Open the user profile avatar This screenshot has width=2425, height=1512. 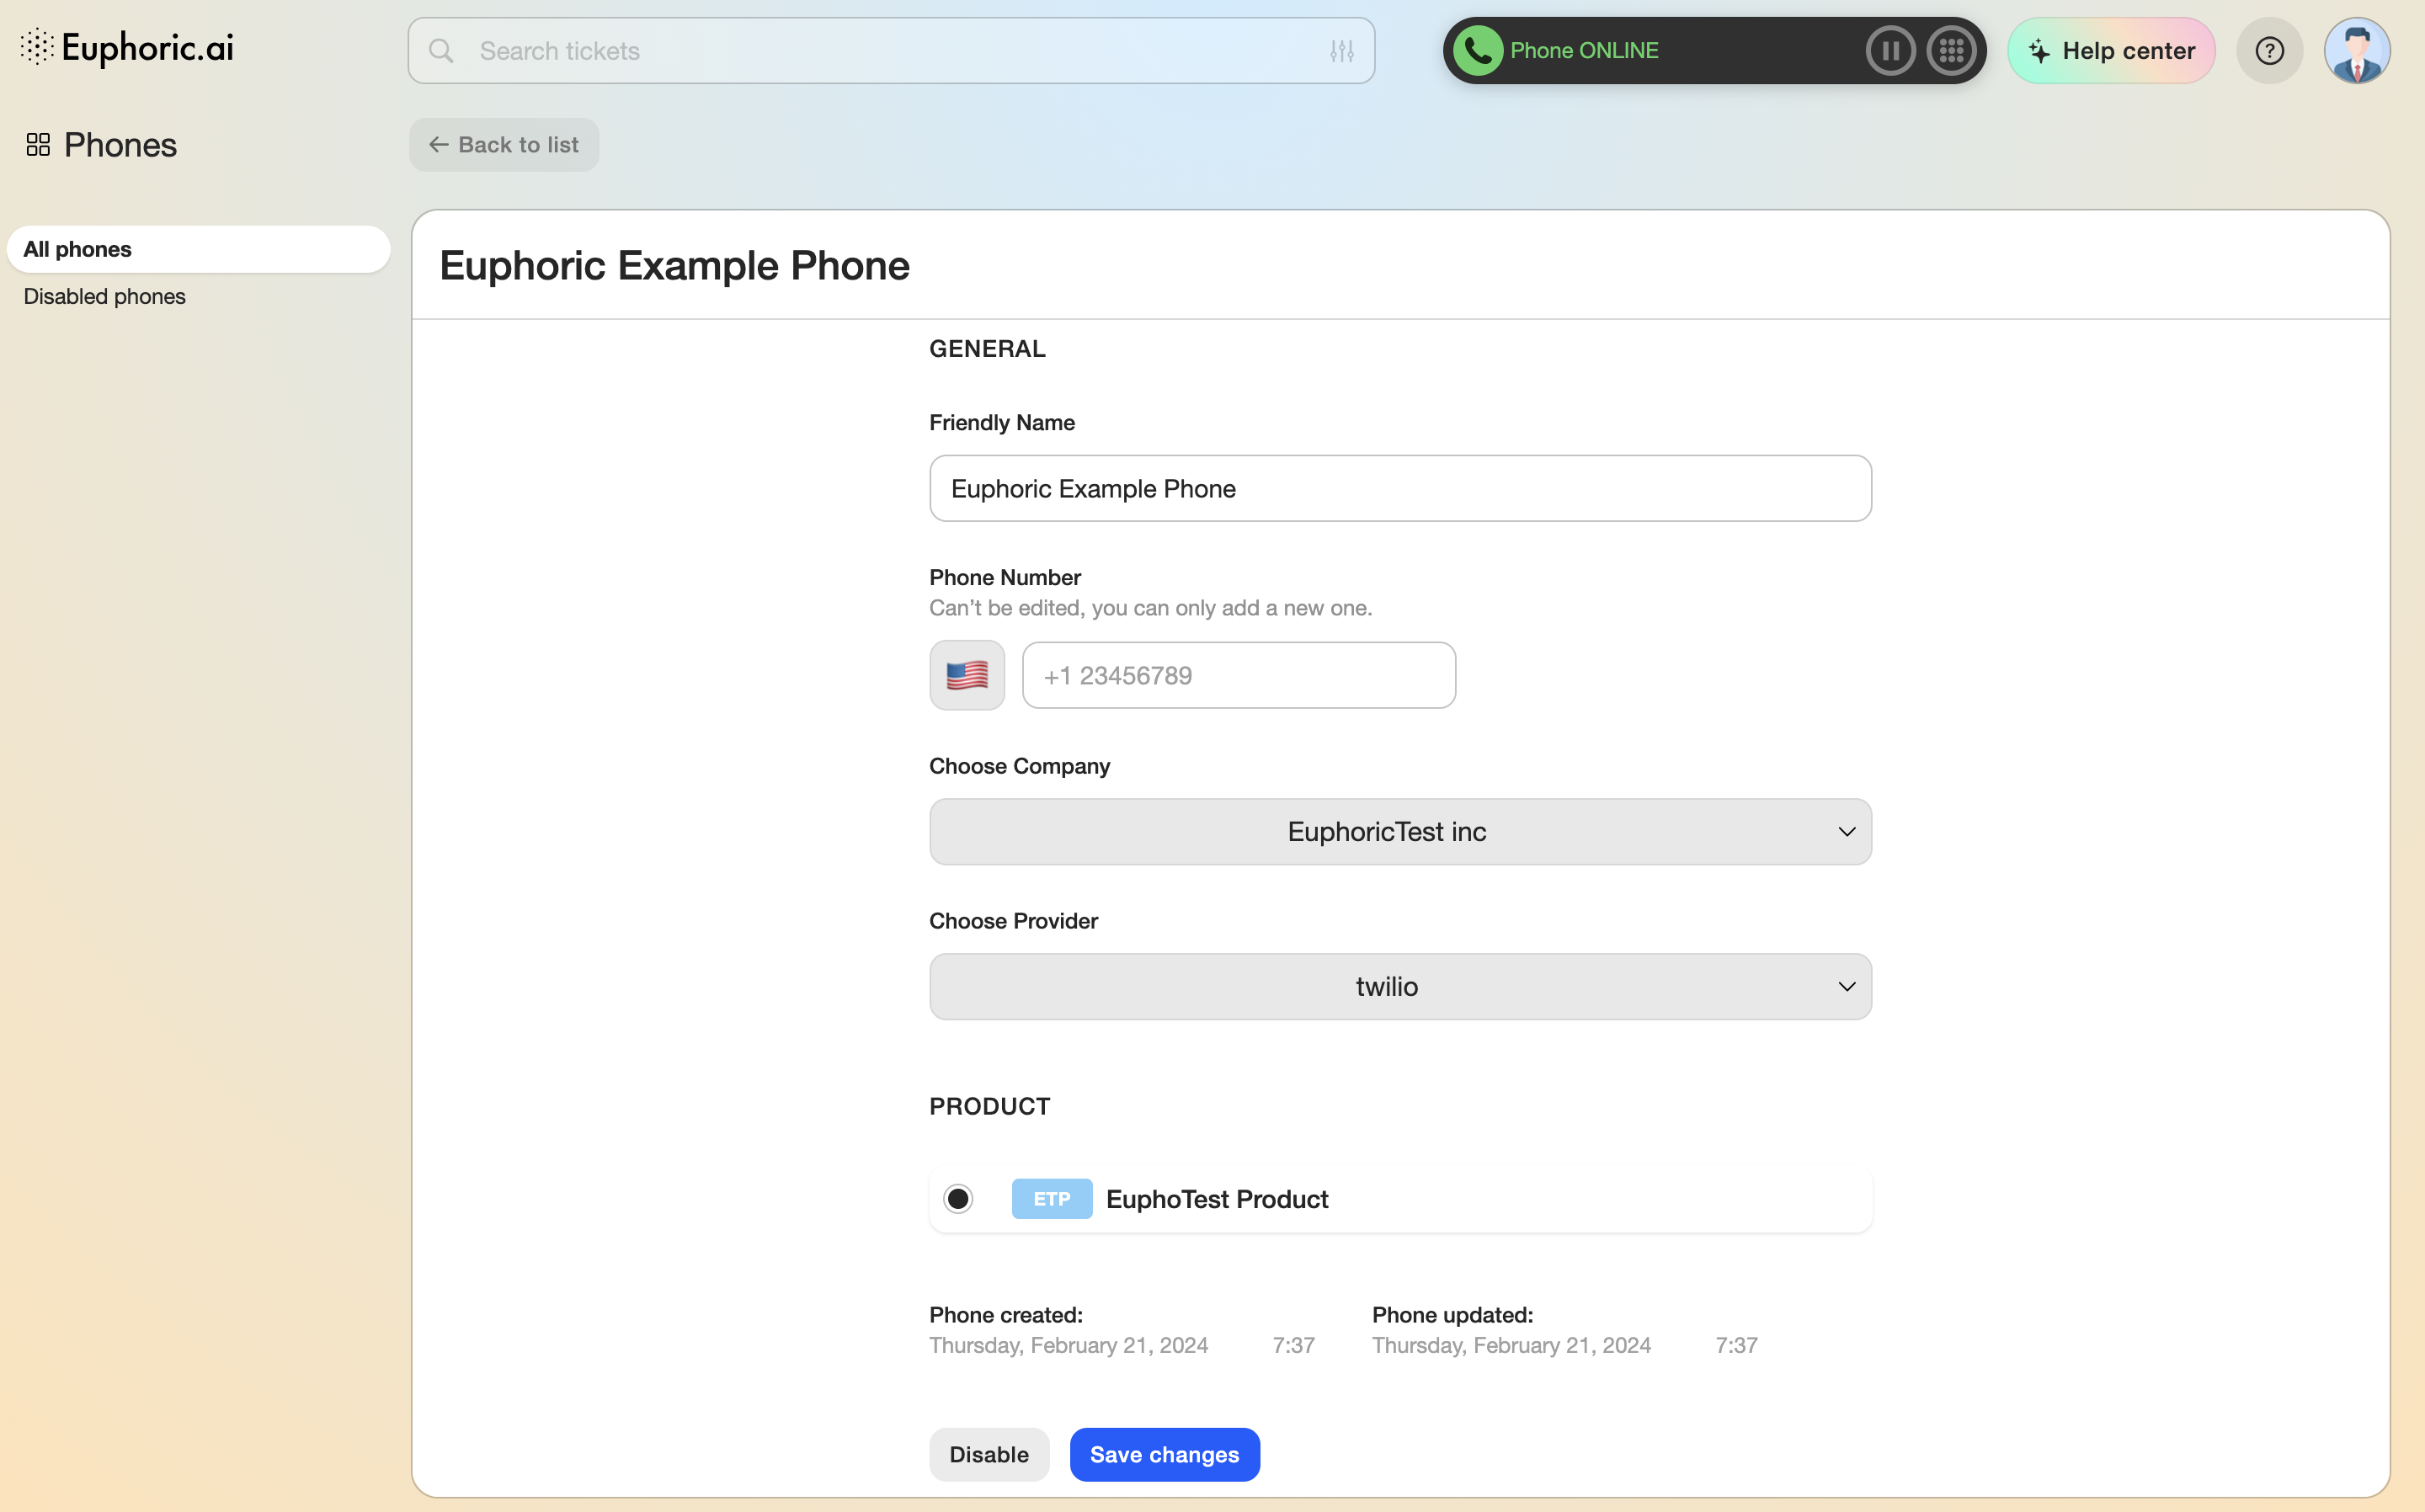pyautogui.click(x=2356, y=50)
